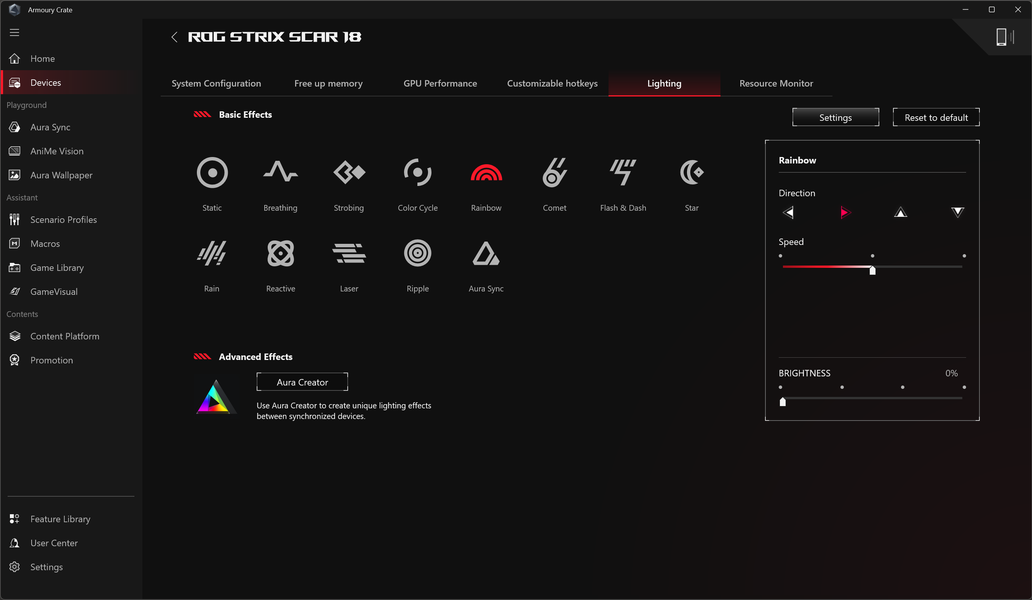The image size is (1032, 600).
Task: Go back using the arrow beside ROG STRIX SCAR 18
Action: 174,37
